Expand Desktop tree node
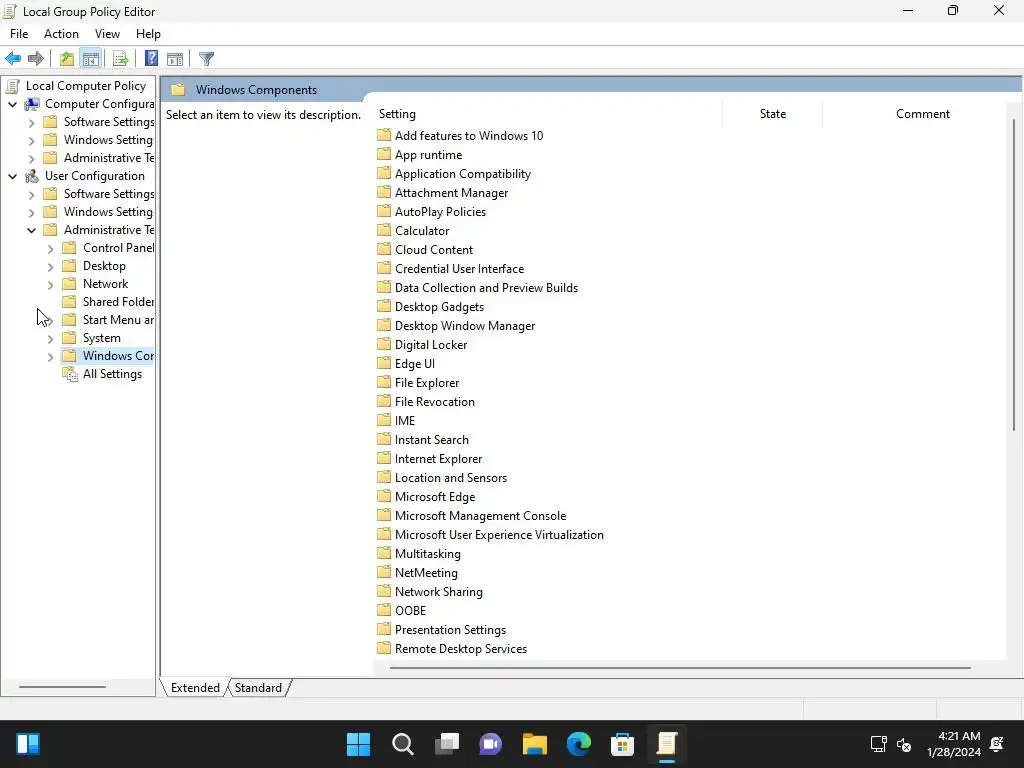 (x=50, y=266)
